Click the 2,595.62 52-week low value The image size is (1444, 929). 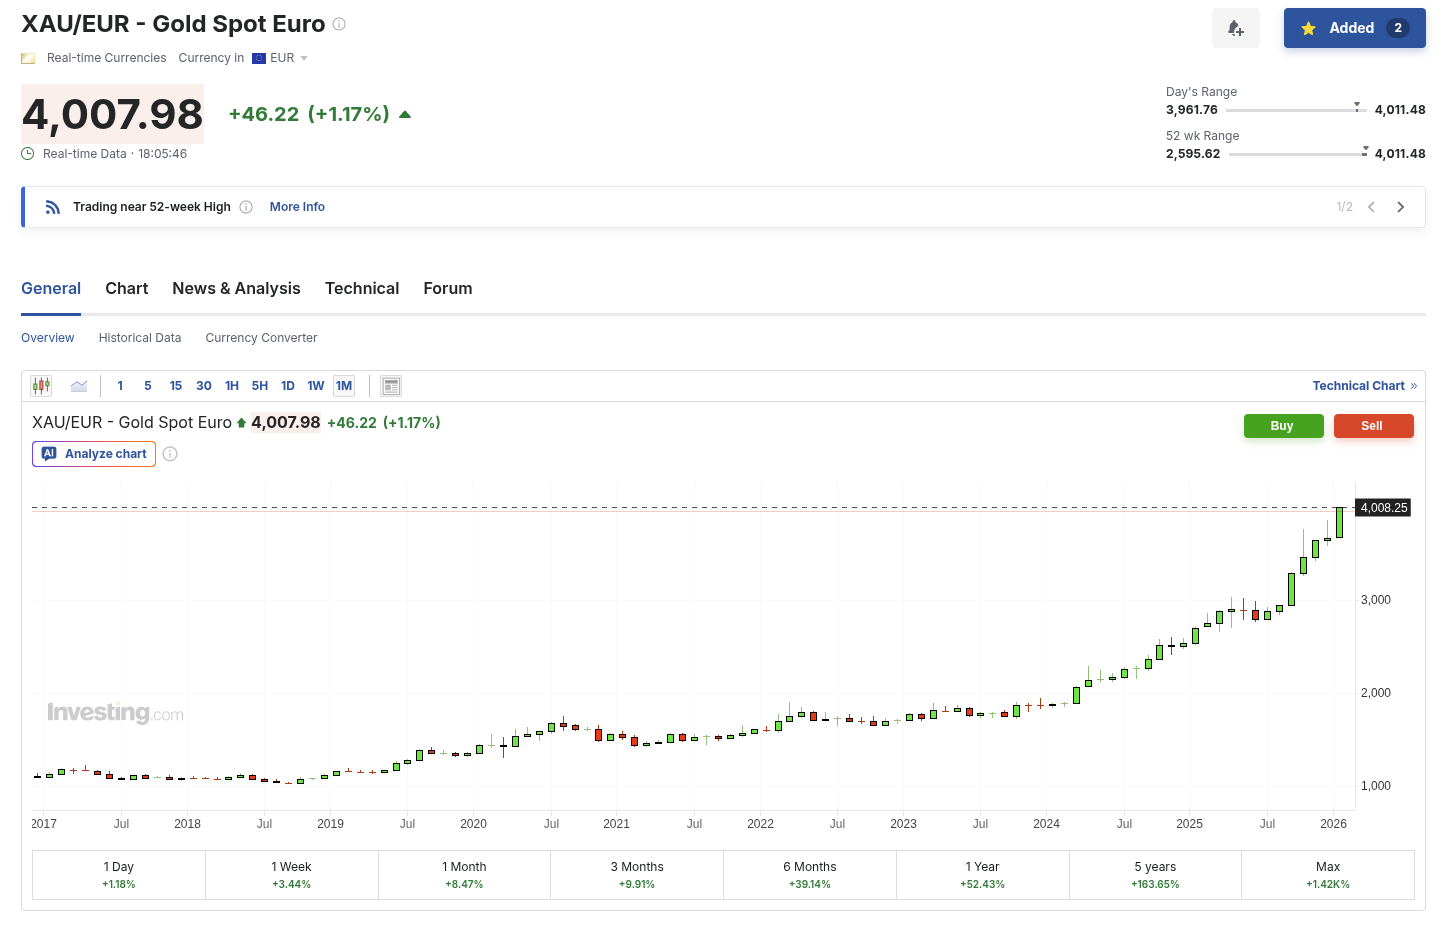tap(1193, 154)
